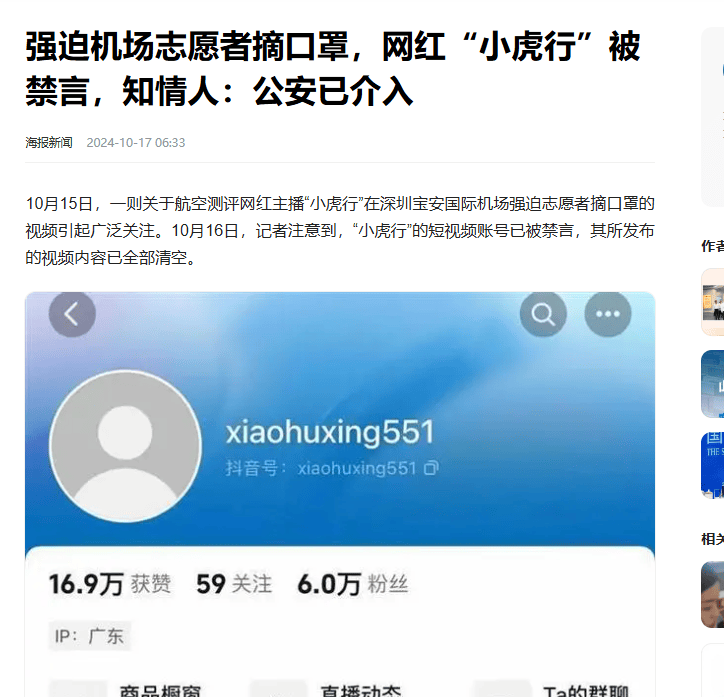Open third sidebar thumbnail with 国 text
Image resolution: width=724 pixels, height=697 pixels.
click(713, 465)
